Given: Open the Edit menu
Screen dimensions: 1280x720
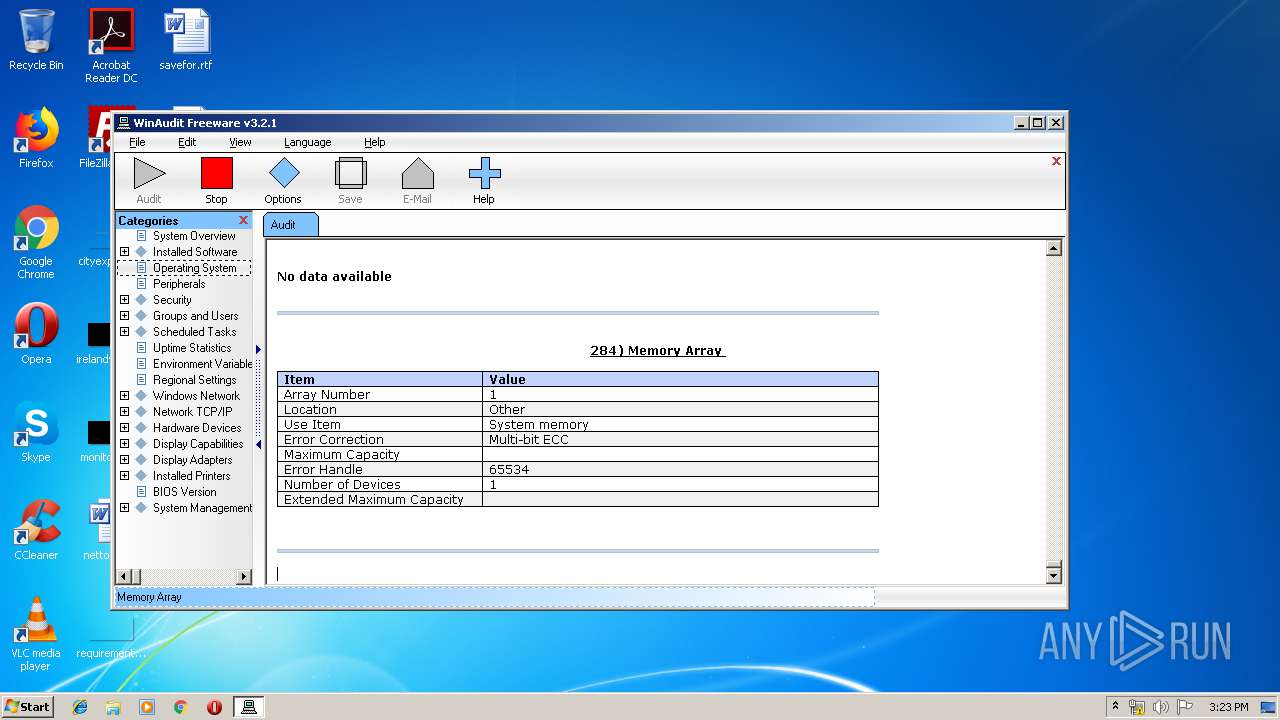Looking at the screenshot, I should point(187,142).
